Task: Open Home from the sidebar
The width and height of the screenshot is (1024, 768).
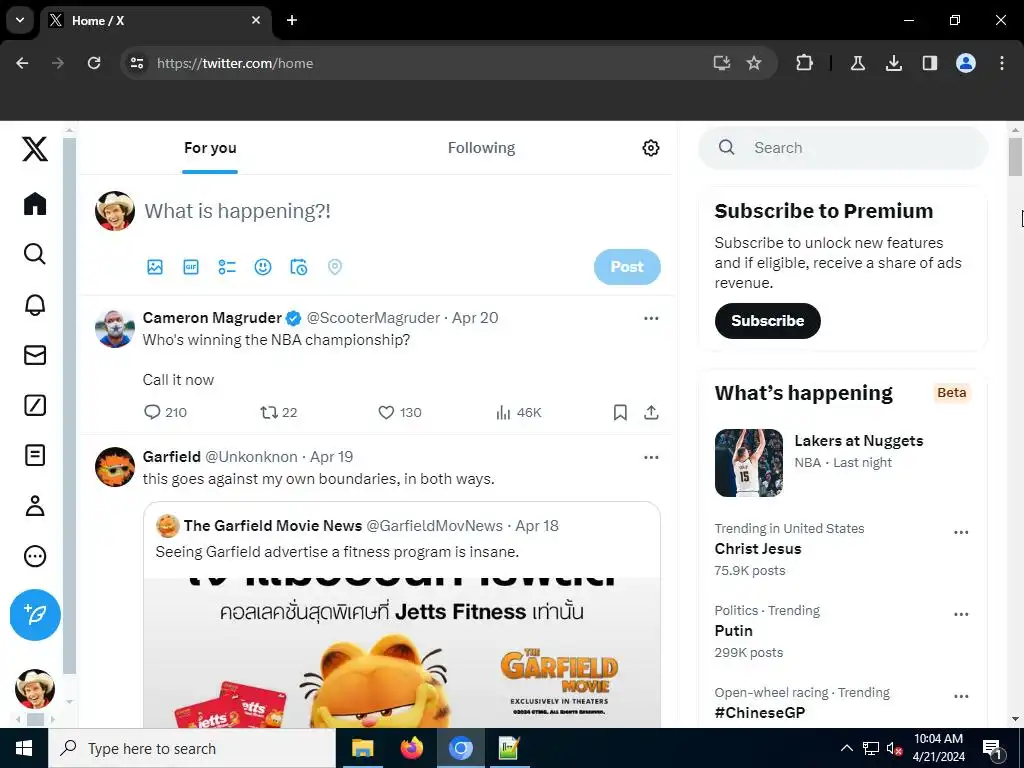Action: pos(35,204)
